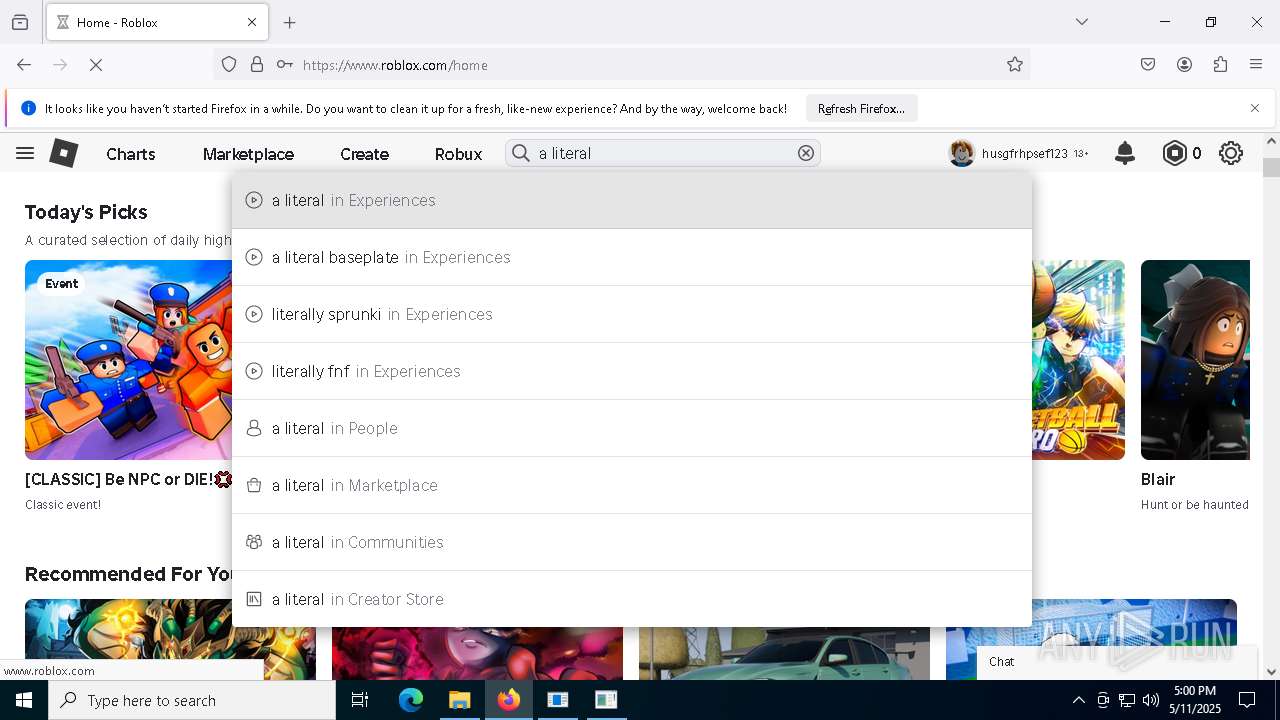
Task: Open Firefox application menu
Action: (x=1256, y=65)
